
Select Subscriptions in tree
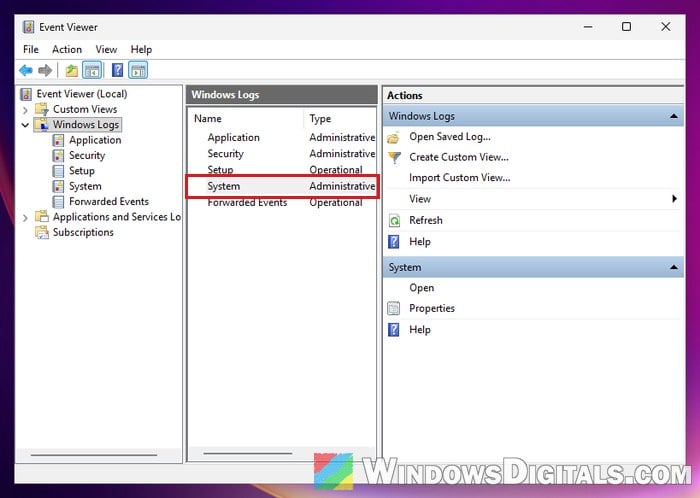(x=83, y=232)
